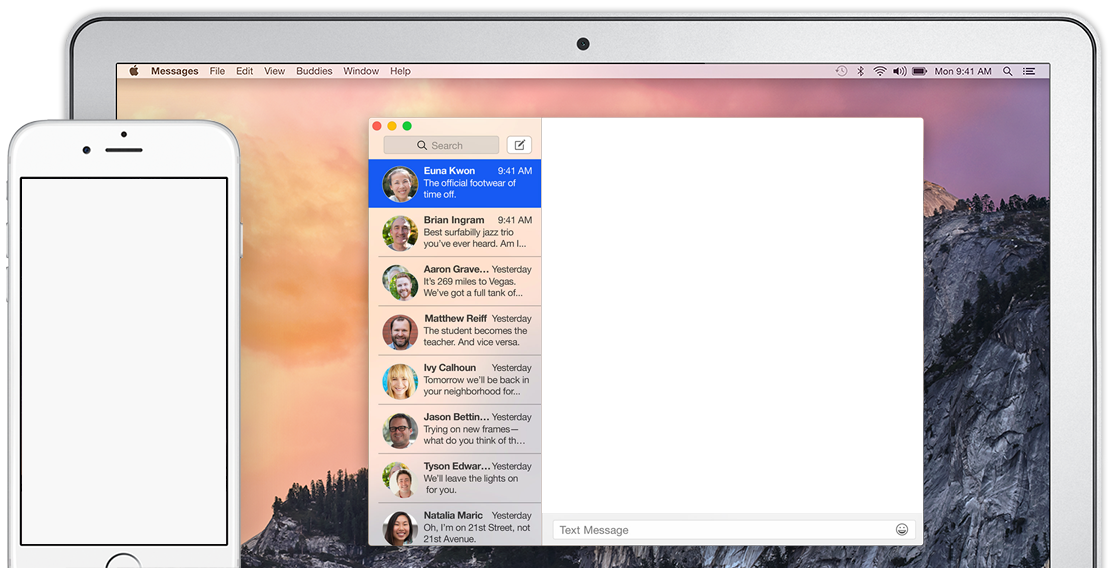The width and height of the screenshot is (1110, 570).
Task: Click the Bluetooth status icon
Action: pos(861,71)
